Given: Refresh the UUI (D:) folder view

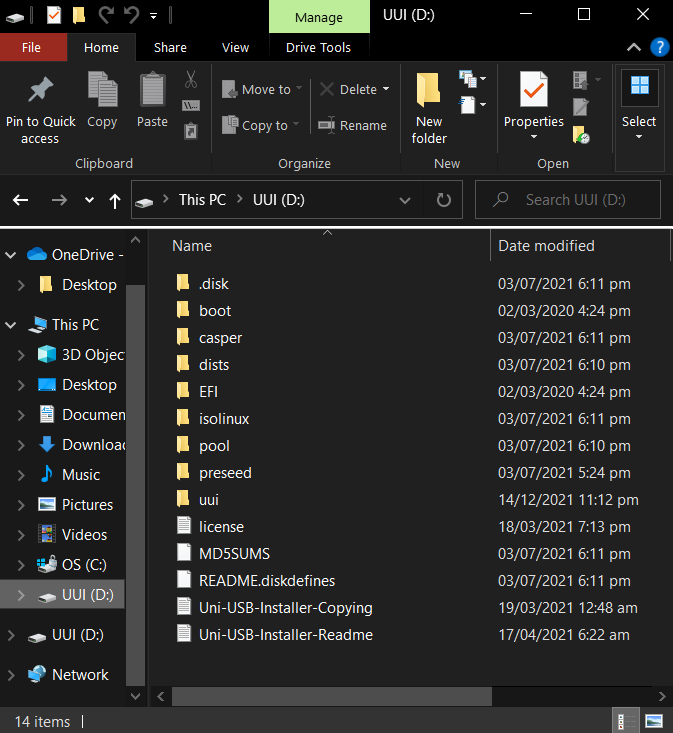Looking at the screenshot, I should [444, 200].
